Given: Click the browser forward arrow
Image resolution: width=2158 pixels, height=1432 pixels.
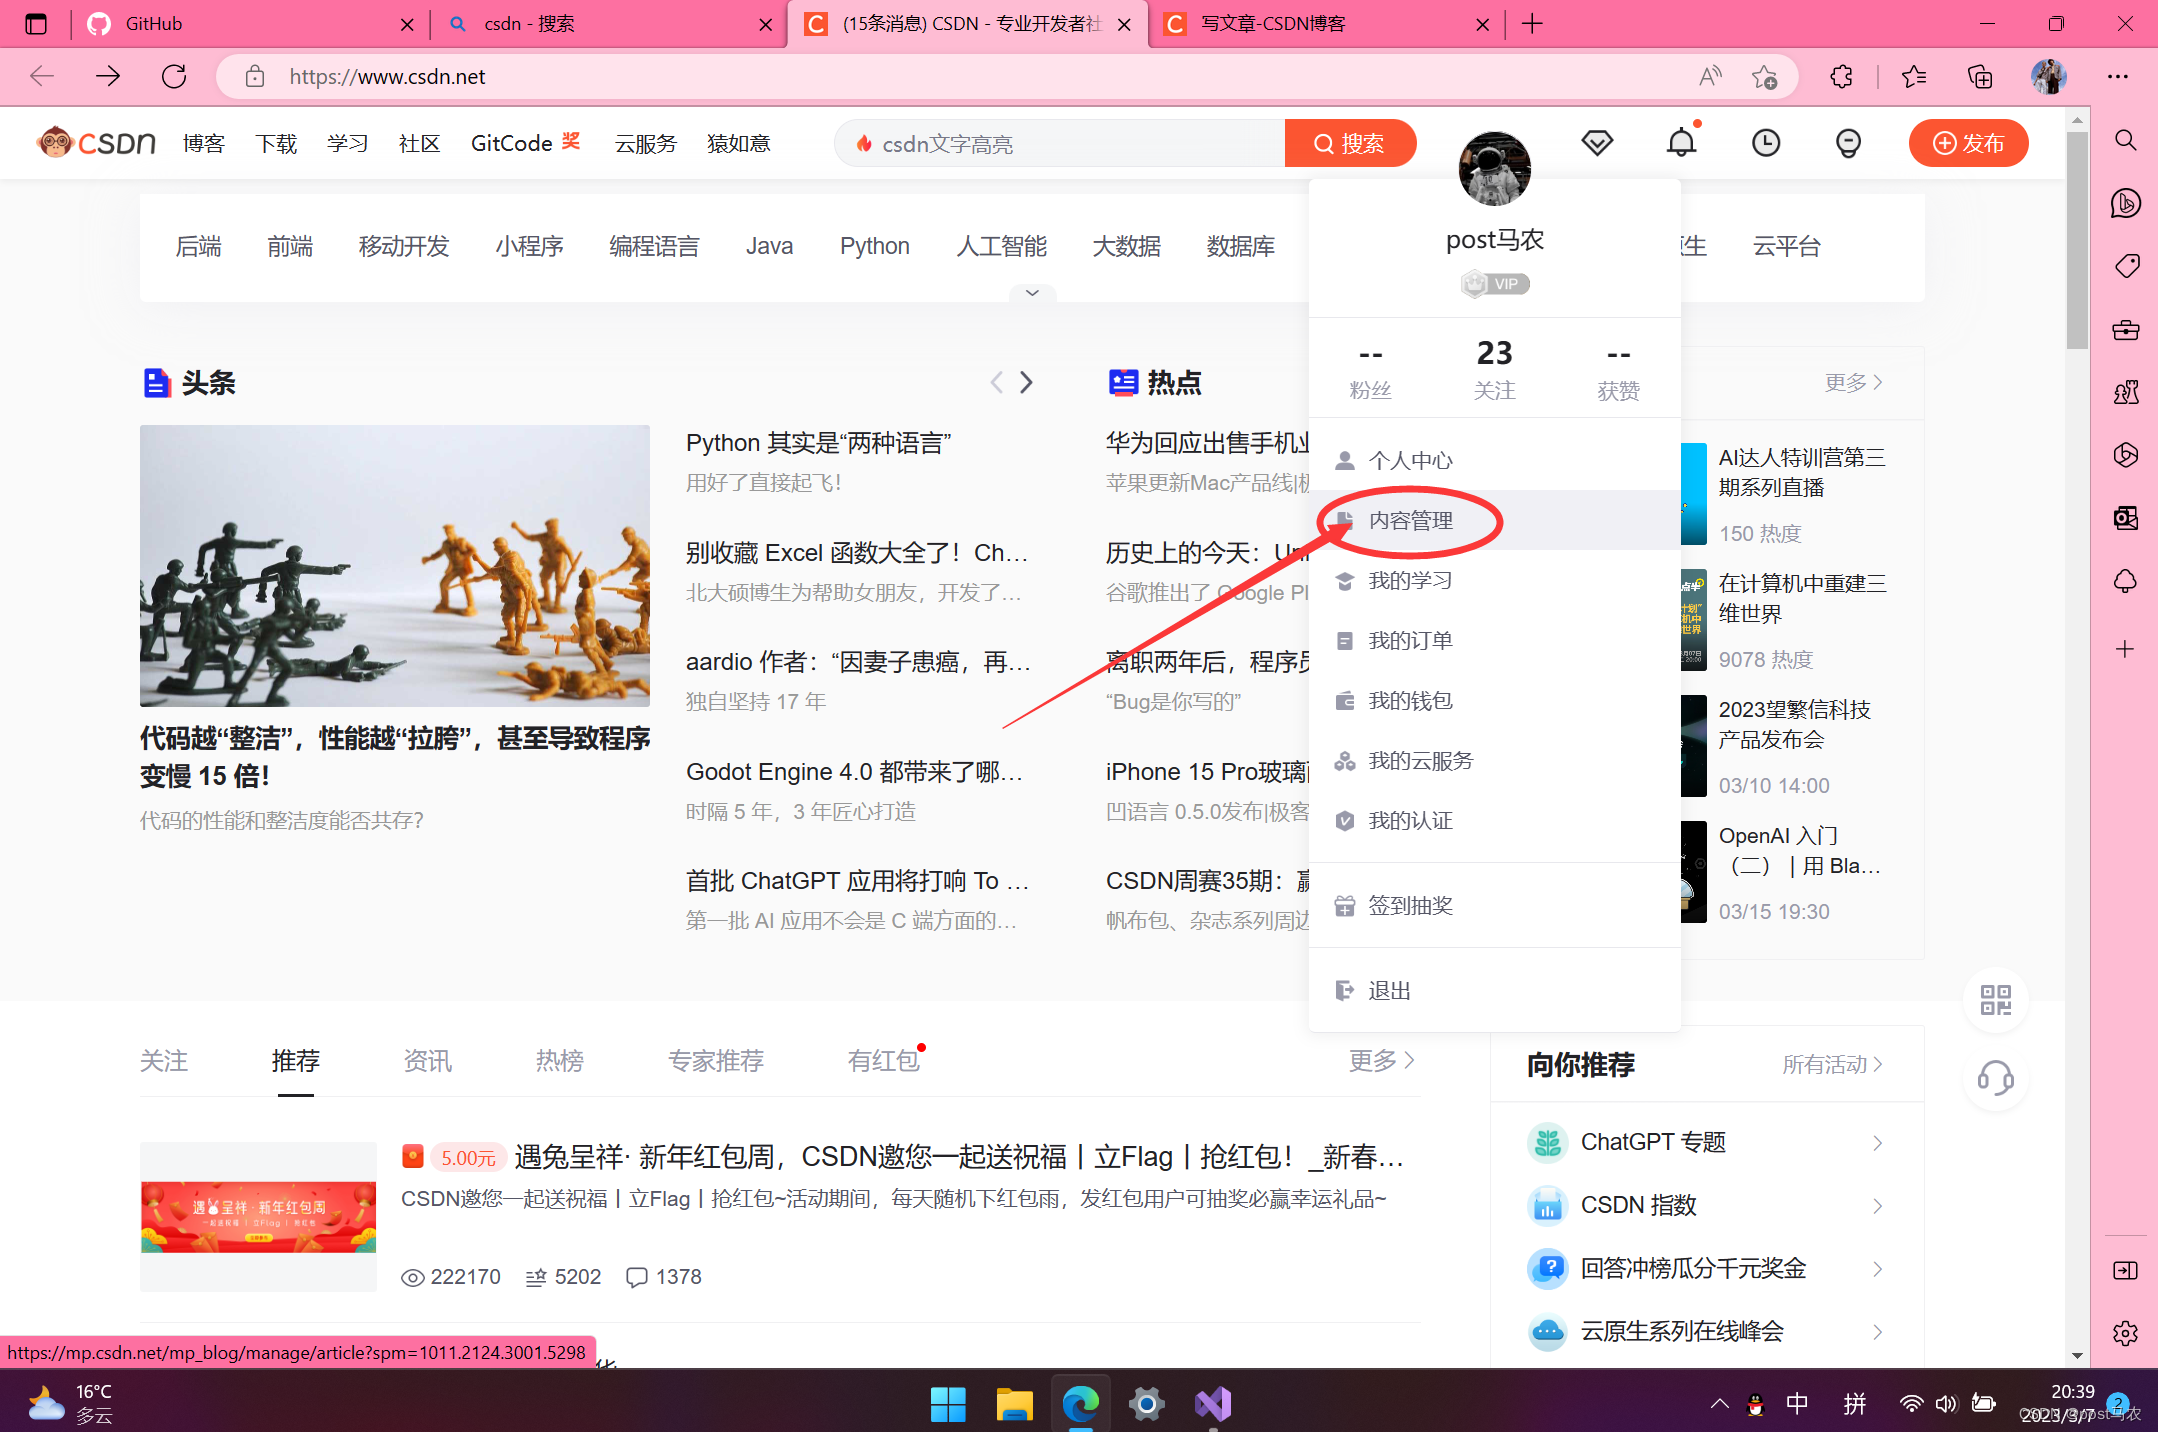Looking at the screenshot, I should [x=108, y=76].
